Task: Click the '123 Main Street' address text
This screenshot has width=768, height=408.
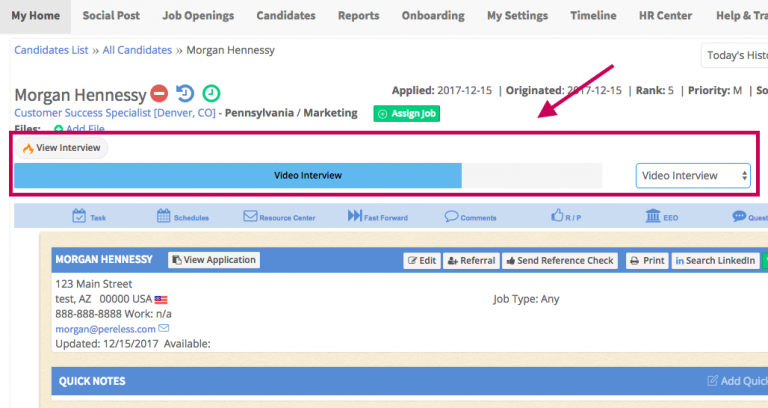Action: point(94,284)
